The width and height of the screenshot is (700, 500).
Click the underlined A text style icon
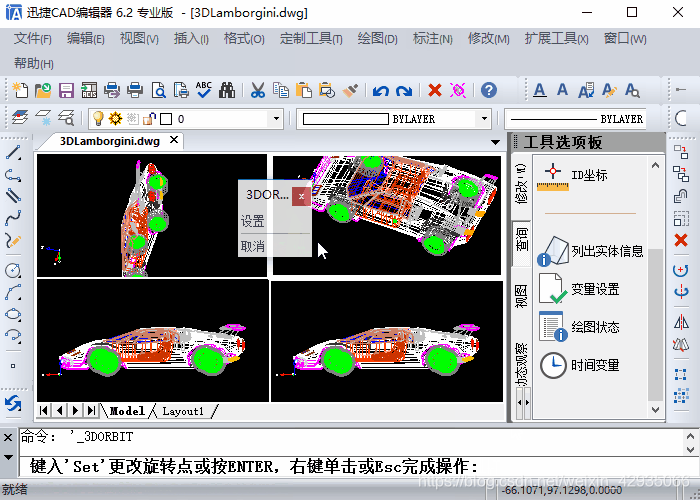540,91
